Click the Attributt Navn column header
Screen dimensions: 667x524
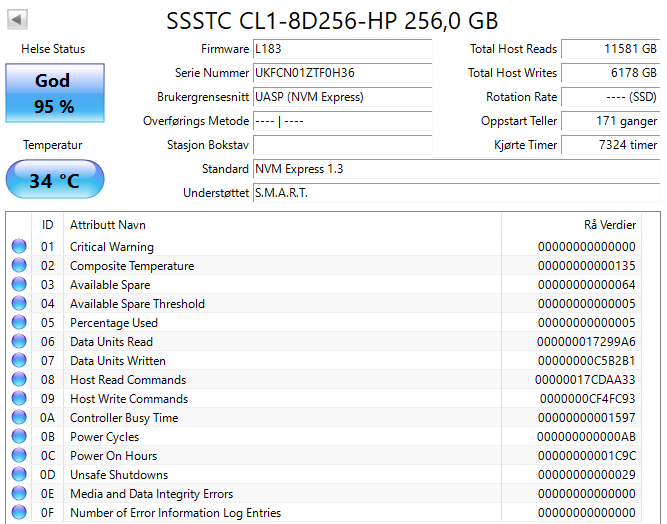tap(282, 225)
